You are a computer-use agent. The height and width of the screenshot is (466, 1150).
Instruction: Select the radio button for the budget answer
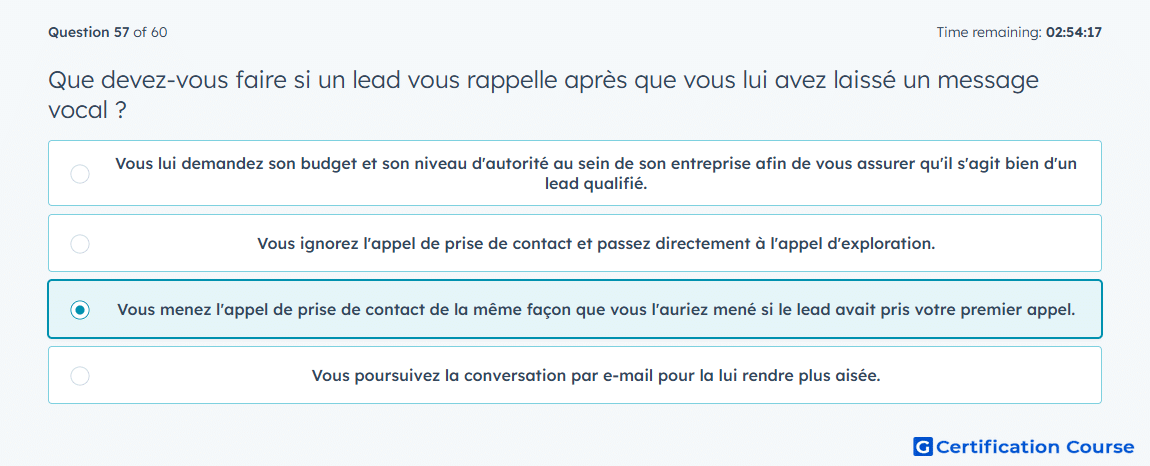click(x=80, y=174)
